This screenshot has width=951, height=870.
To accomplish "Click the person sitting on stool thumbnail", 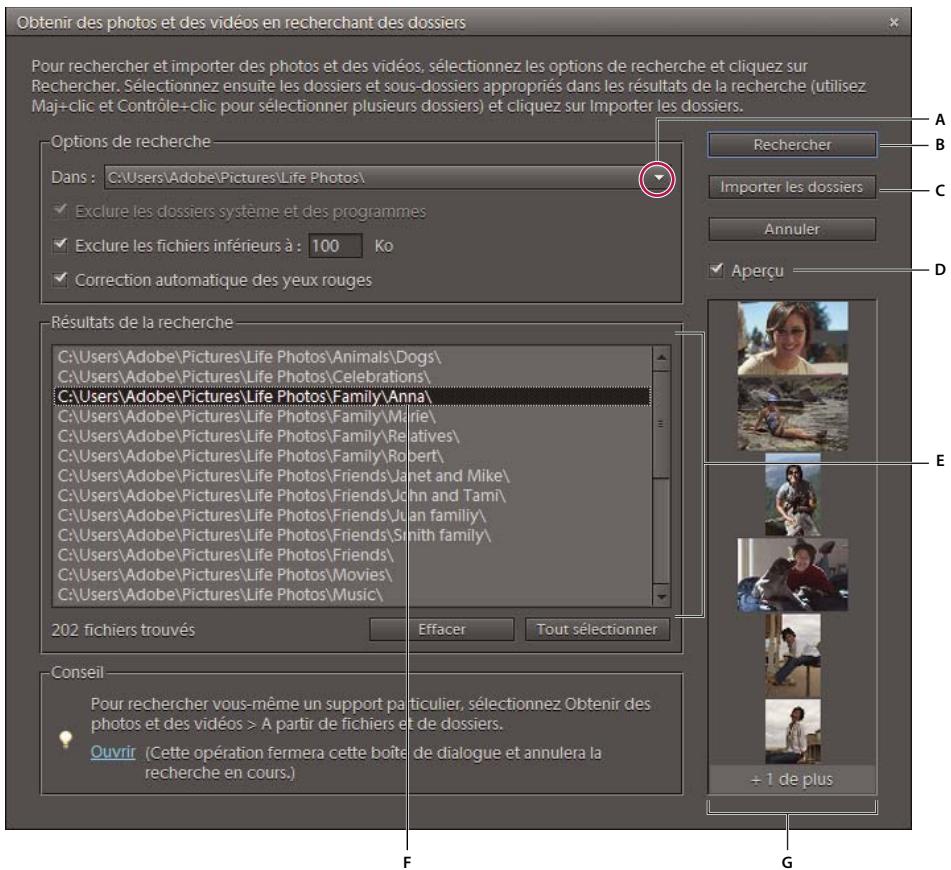I will coord(793,655).
